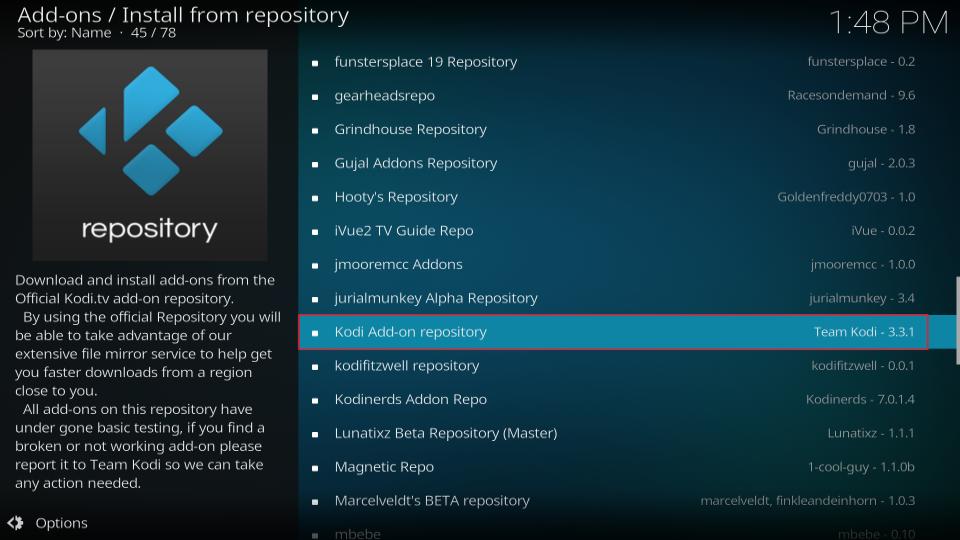Click 'Add-ons / Install from repository' title
The image size is (960, 540).
click(x=183, y=15)
